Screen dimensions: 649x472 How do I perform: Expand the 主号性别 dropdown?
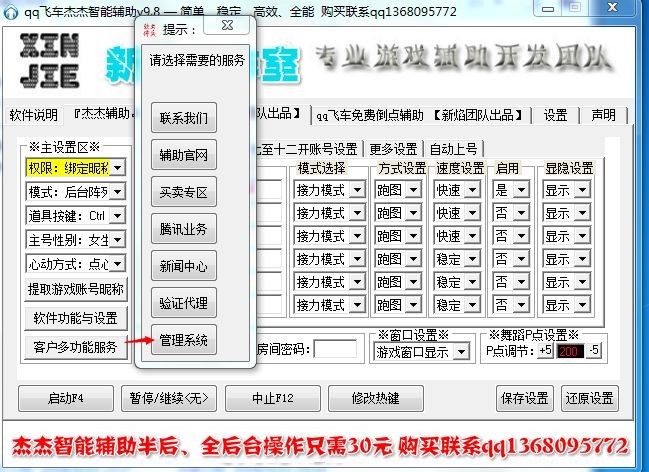118,239
